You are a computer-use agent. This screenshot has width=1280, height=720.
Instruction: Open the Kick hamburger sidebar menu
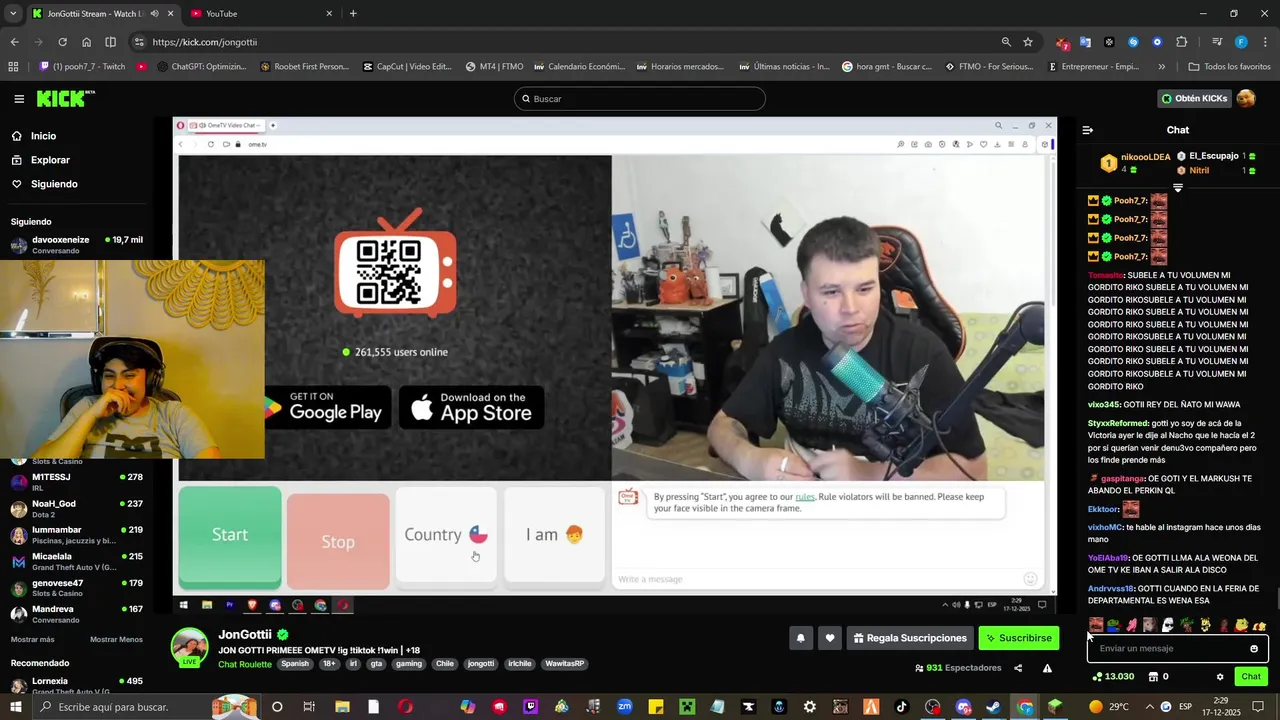coord(19,99)
